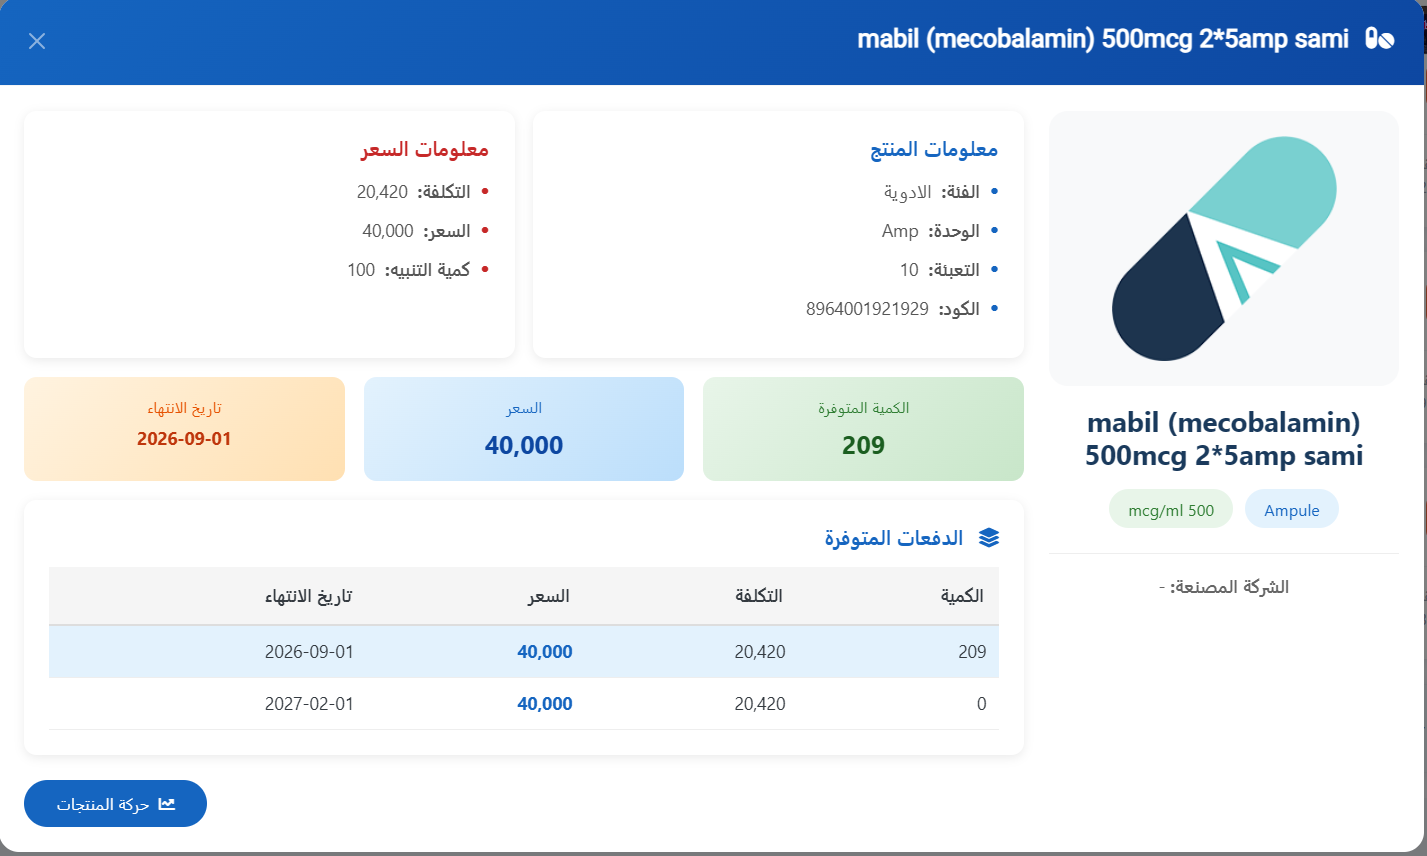Click the Ampule tag
Viewport: 1427px width, 856px height.
[x=1291, y=510]
